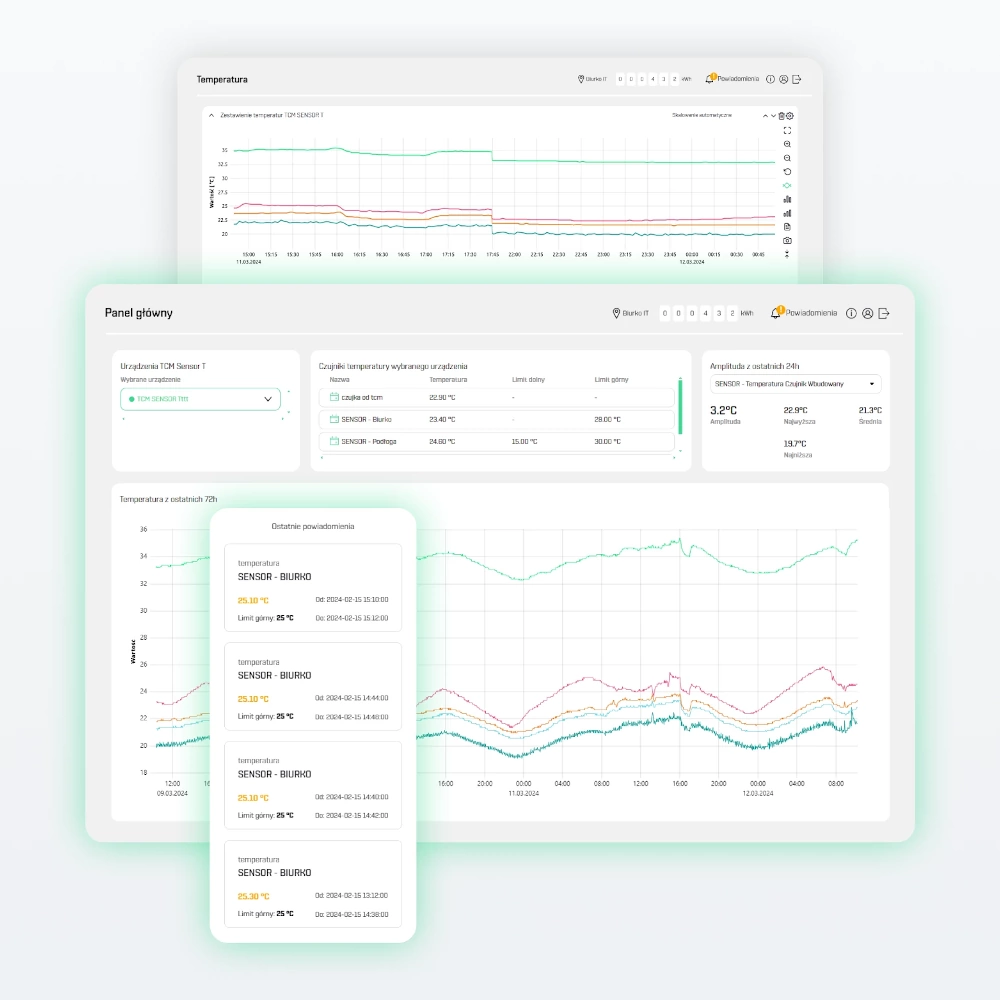
Task: Collapse the Zestawienie temperatur panel using left chevron
Action: (x=211, y=116)
